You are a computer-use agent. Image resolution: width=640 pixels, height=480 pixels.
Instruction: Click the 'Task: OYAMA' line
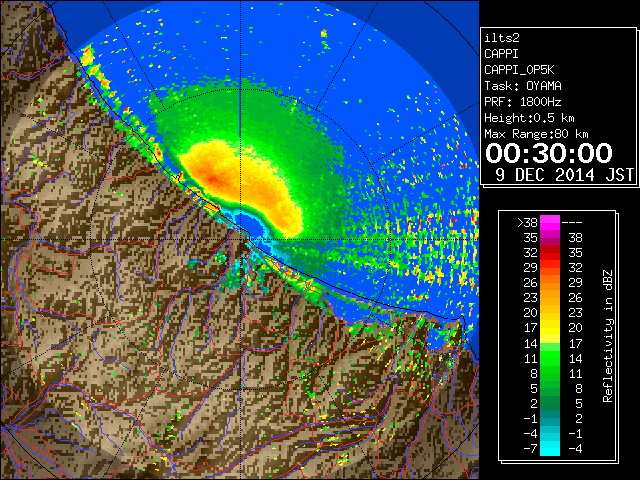(x=523, y=86)
